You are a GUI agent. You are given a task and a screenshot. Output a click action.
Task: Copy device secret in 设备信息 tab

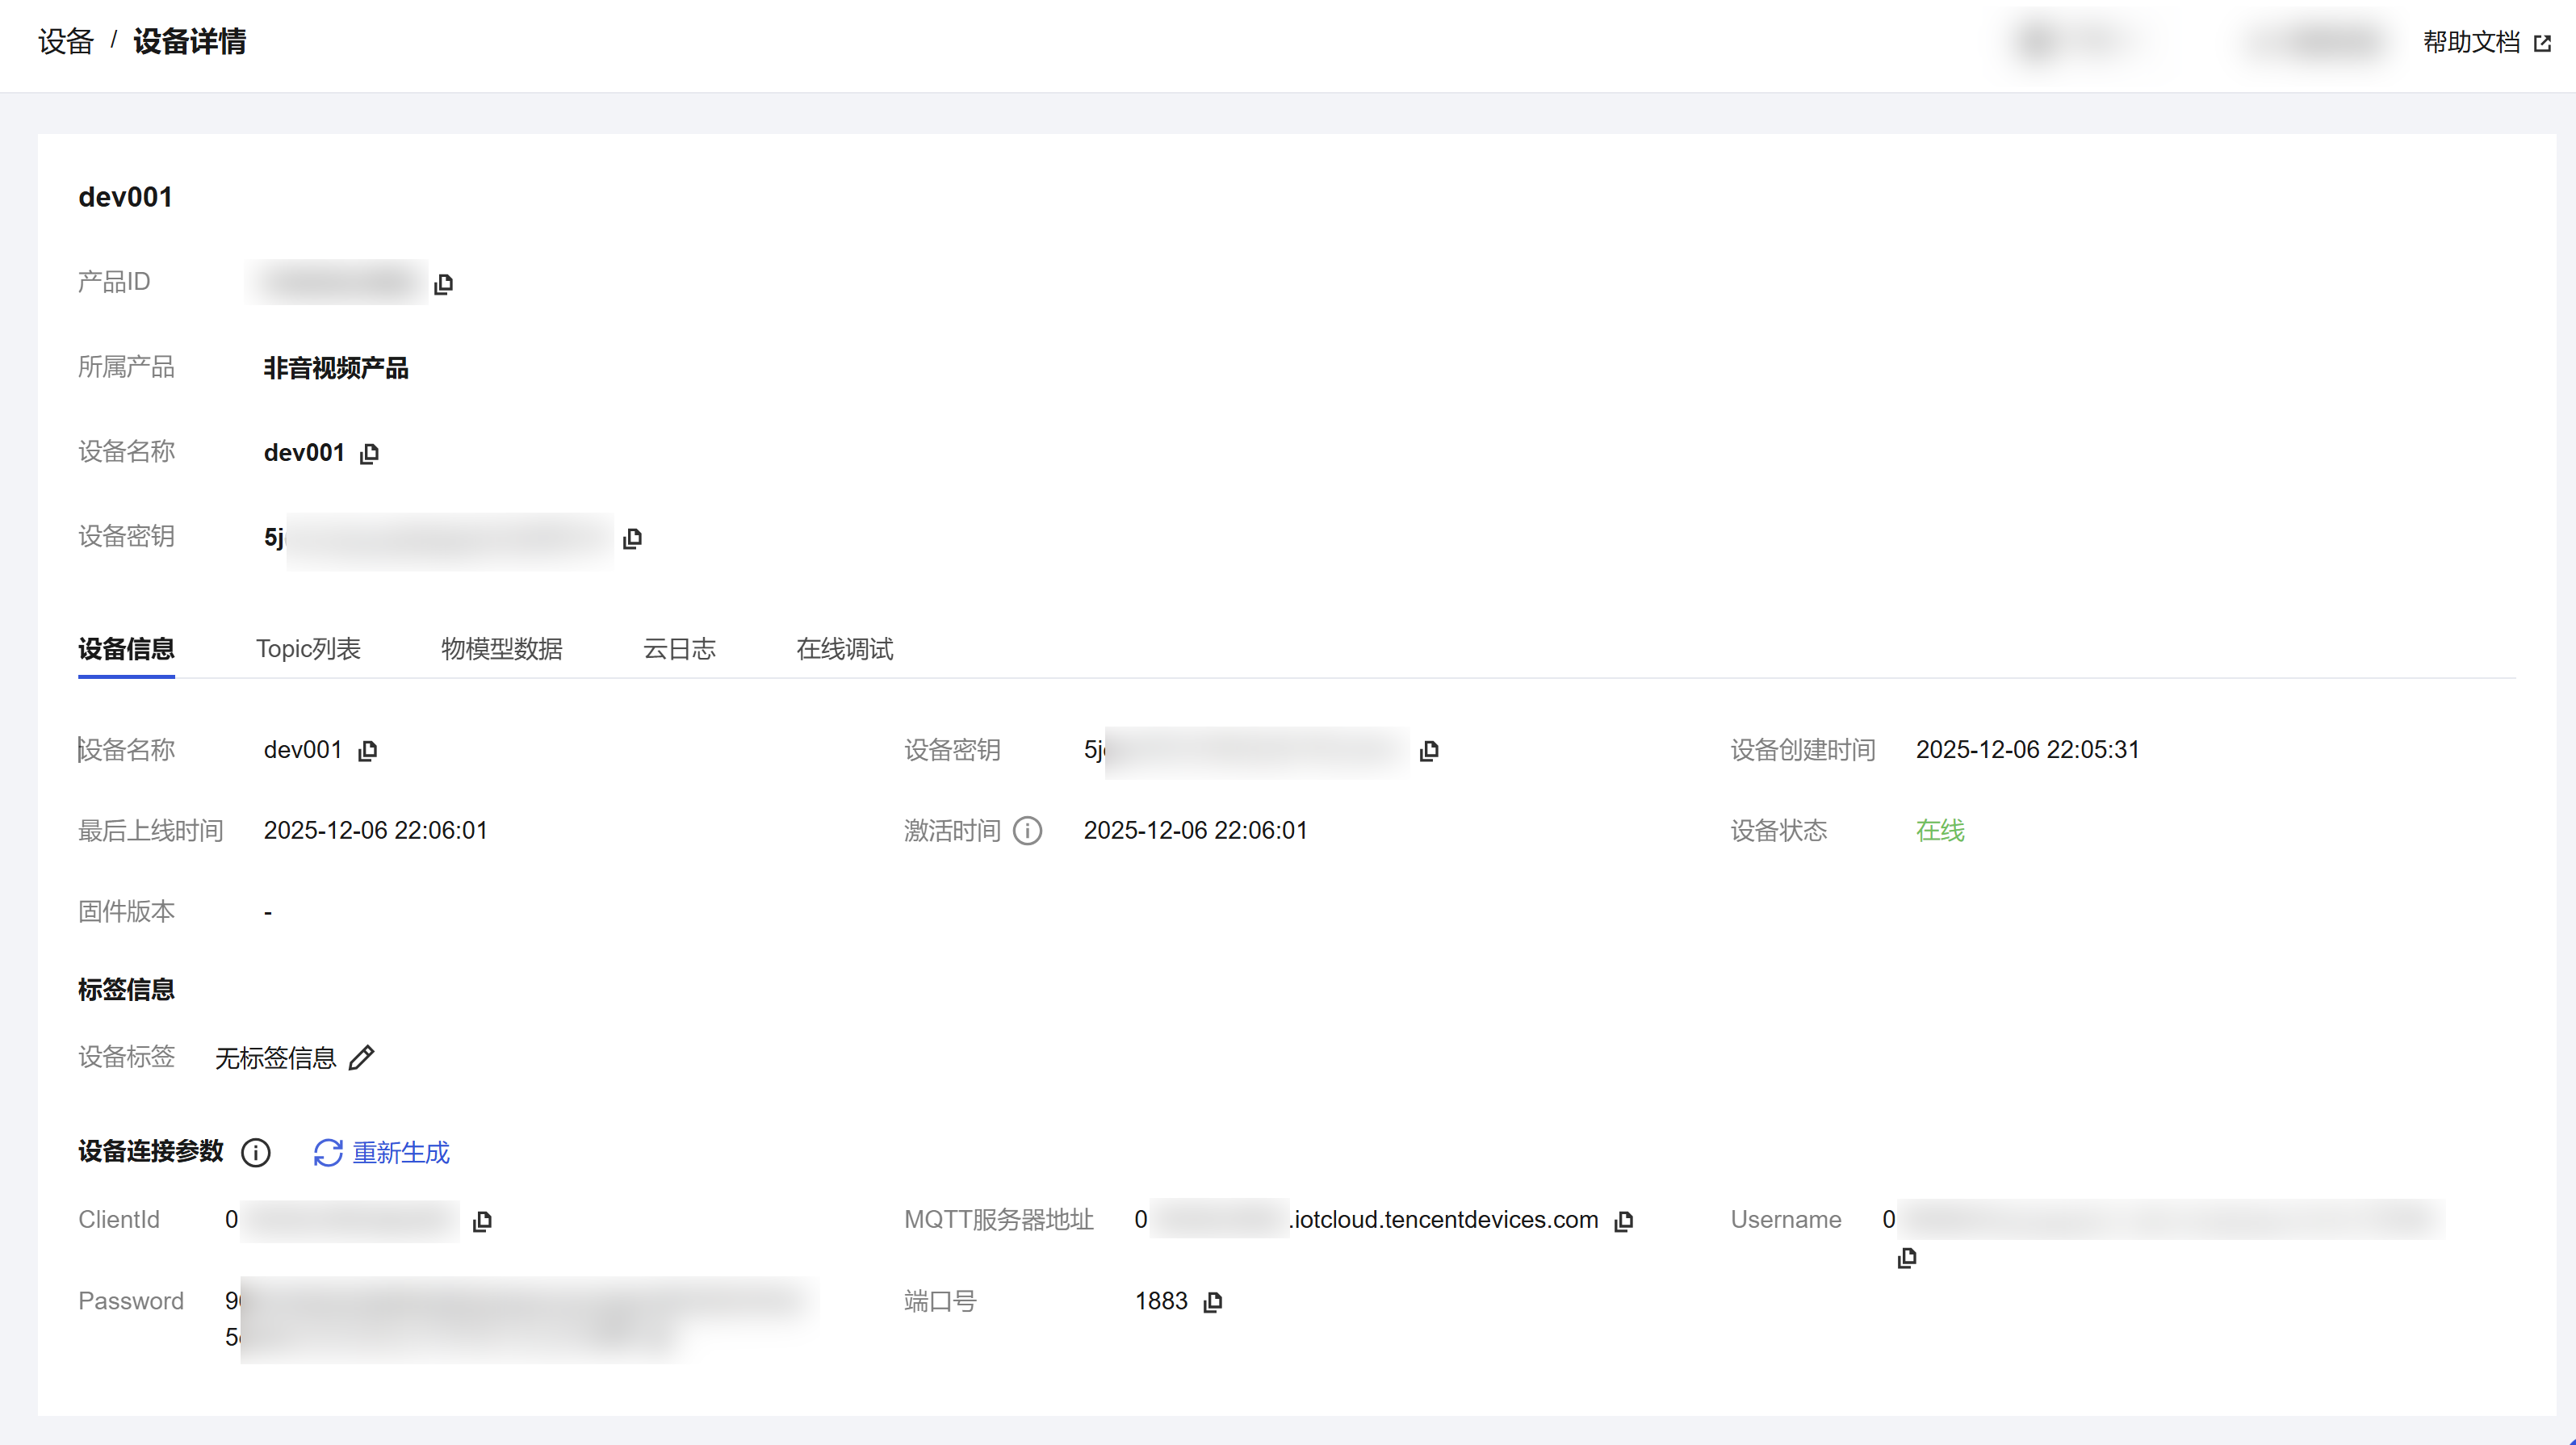coord(1429,751)
